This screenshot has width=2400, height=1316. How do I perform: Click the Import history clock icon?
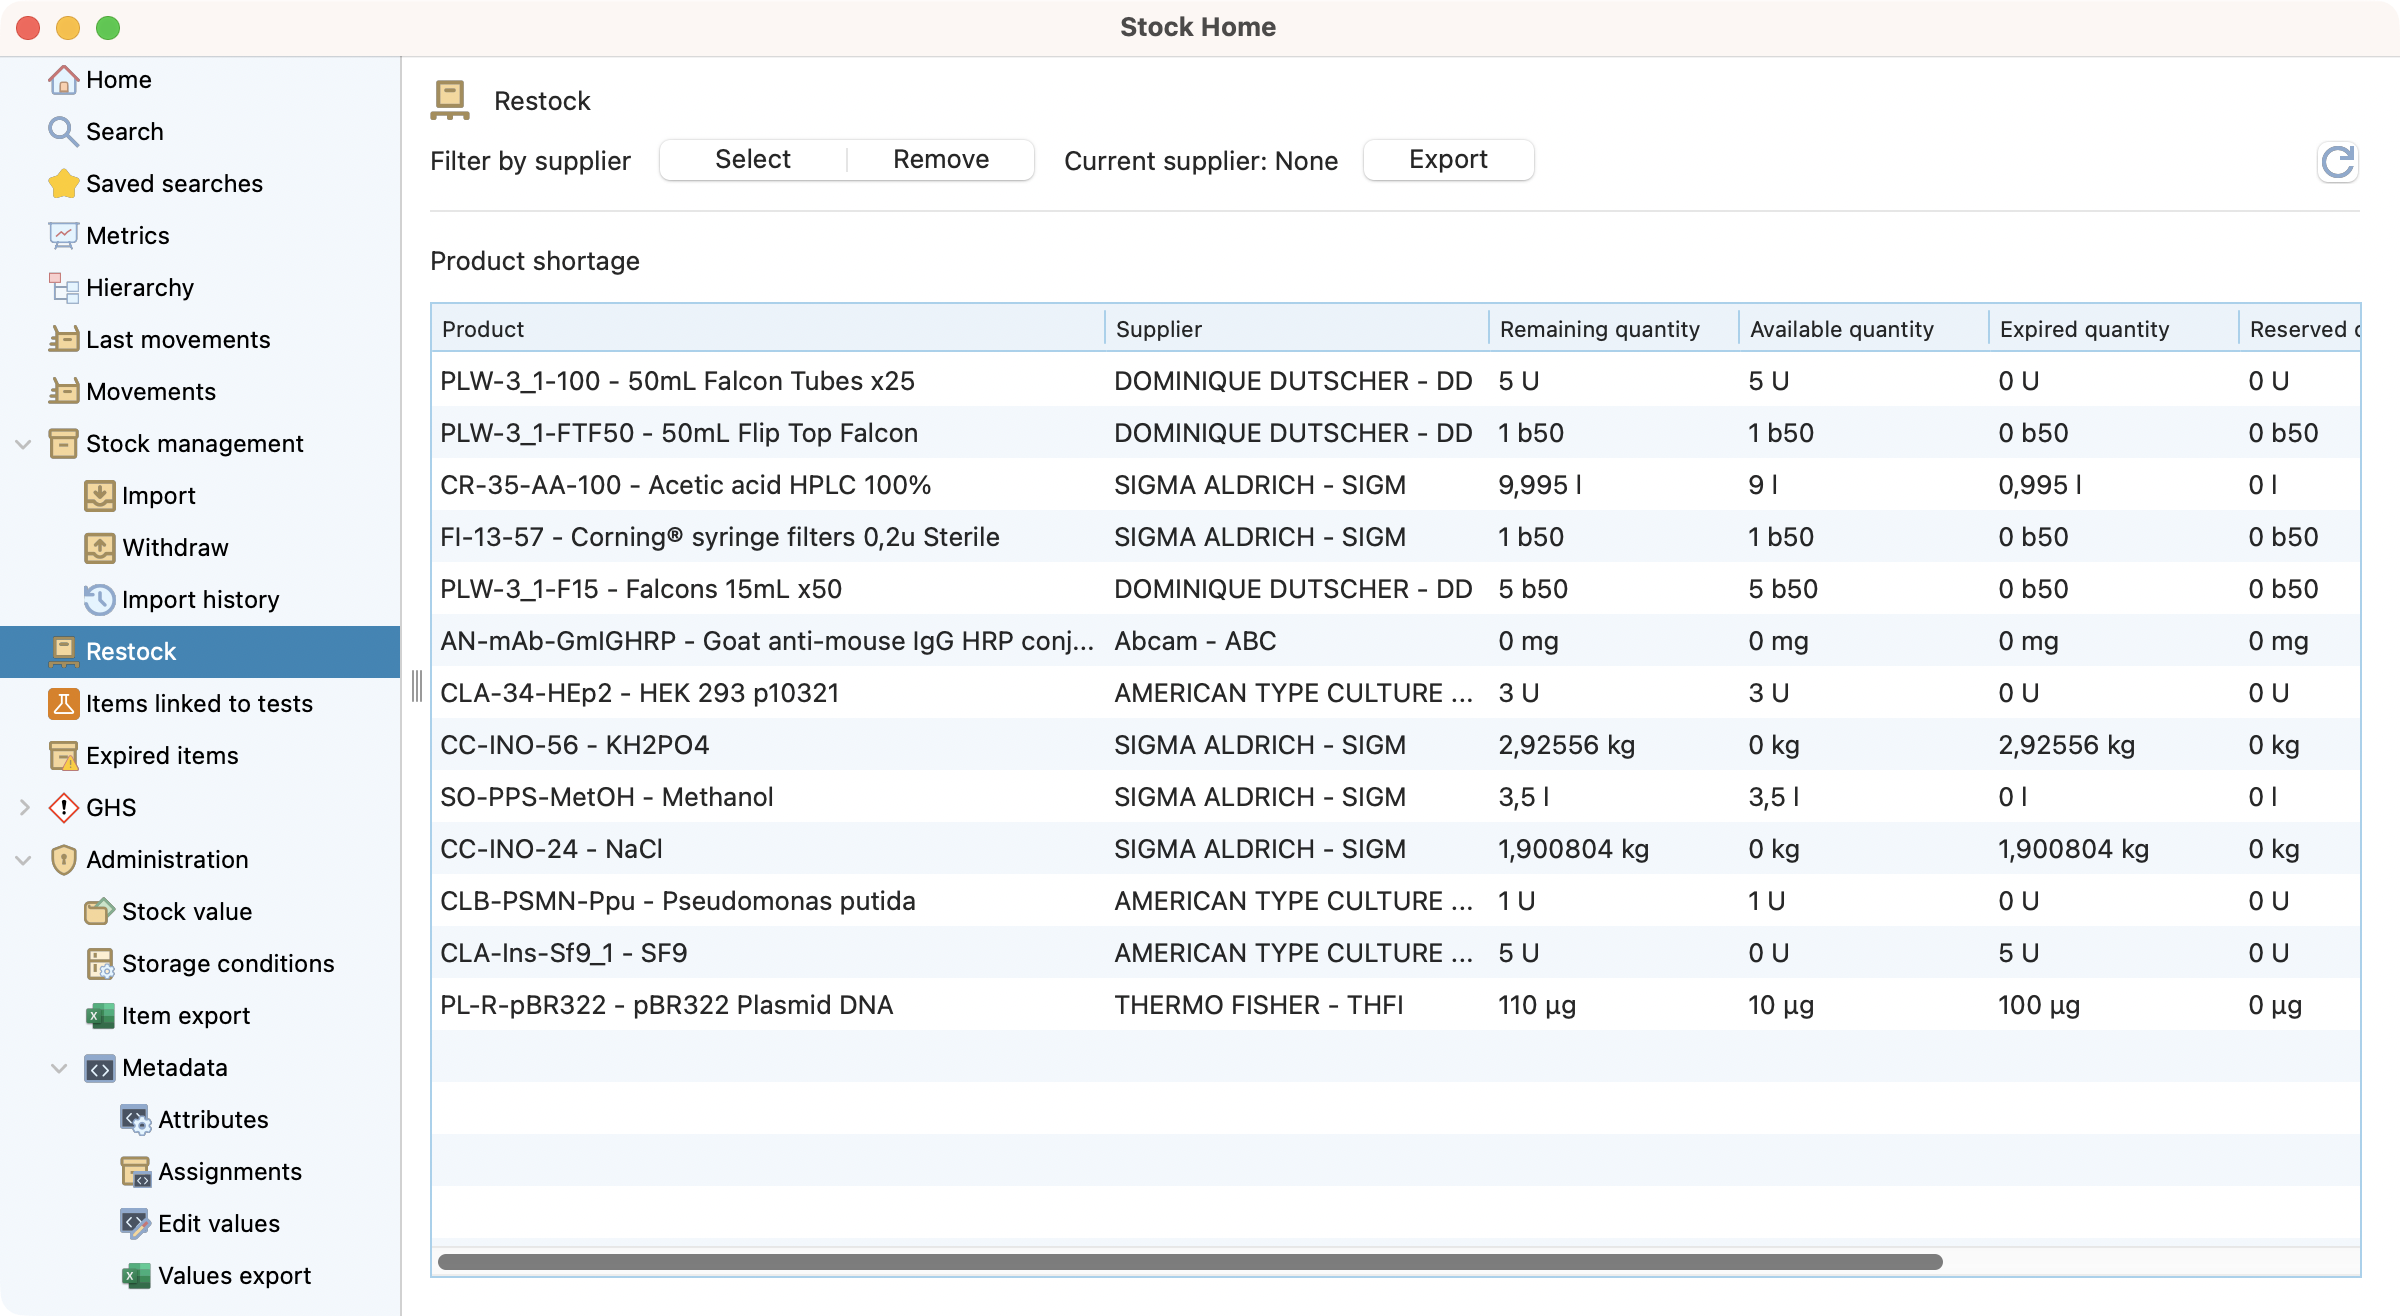point(99,600)
